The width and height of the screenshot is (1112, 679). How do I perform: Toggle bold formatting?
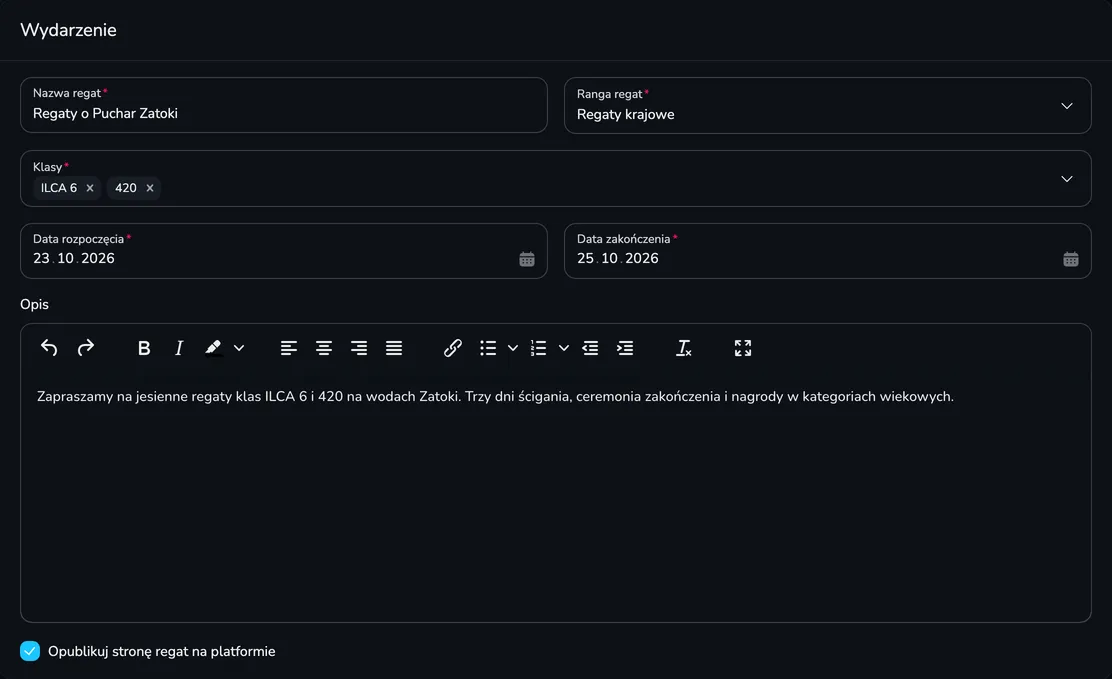(144, 348)
